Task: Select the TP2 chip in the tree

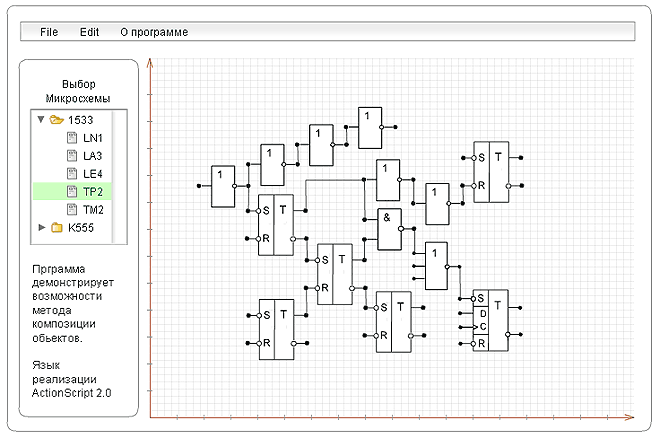Action: [93, 191]
